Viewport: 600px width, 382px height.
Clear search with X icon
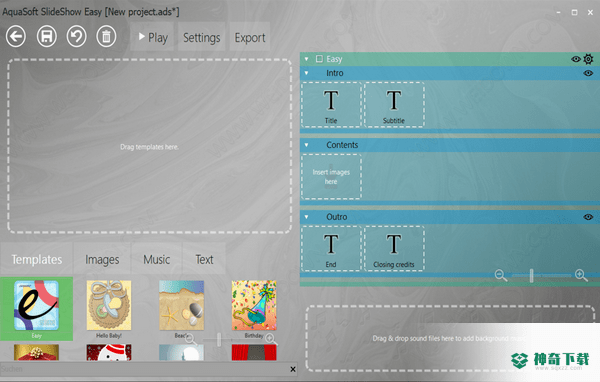[293, 369]
